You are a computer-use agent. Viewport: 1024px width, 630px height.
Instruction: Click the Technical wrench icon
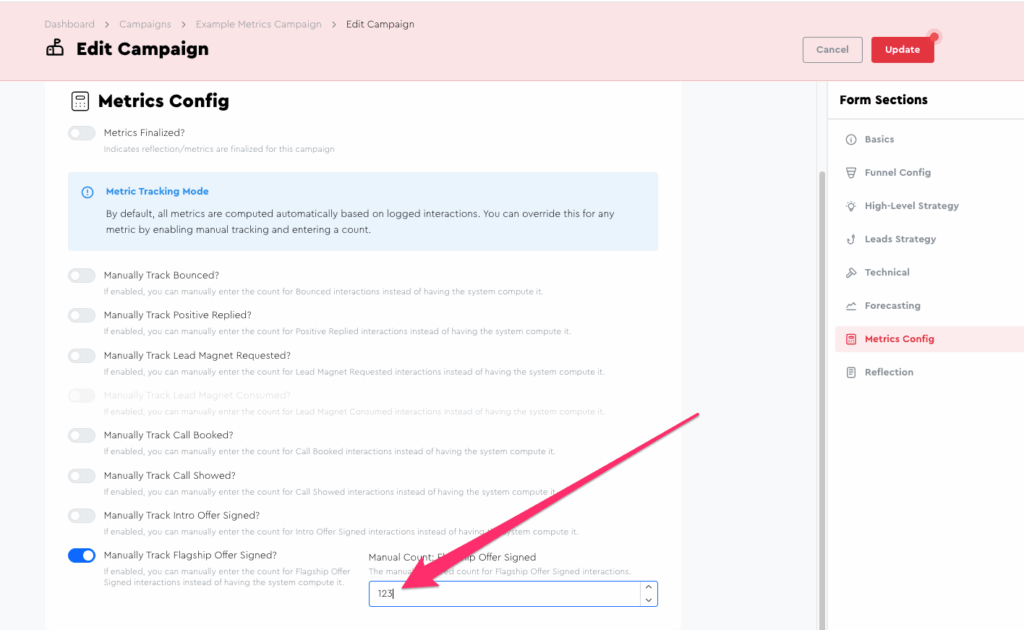pyautogui.click(x=851, y=273)
